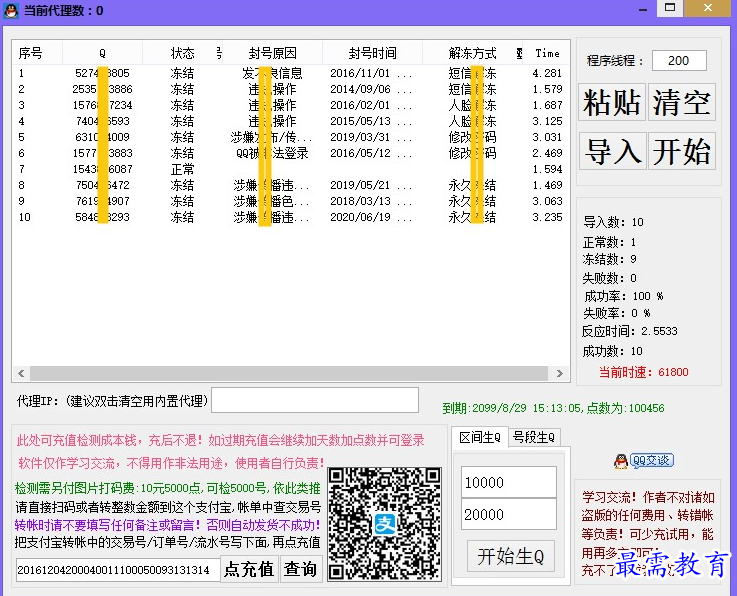Select row 4 dated 2015/05/13

290,121
